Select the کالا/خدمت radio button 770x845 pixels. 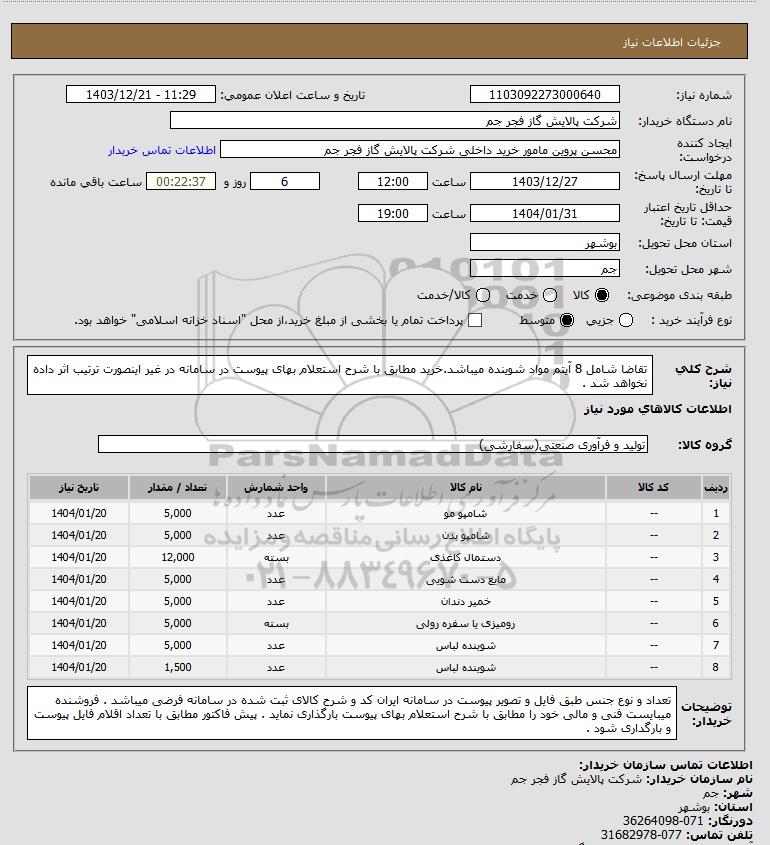click(x=483, y=295)
